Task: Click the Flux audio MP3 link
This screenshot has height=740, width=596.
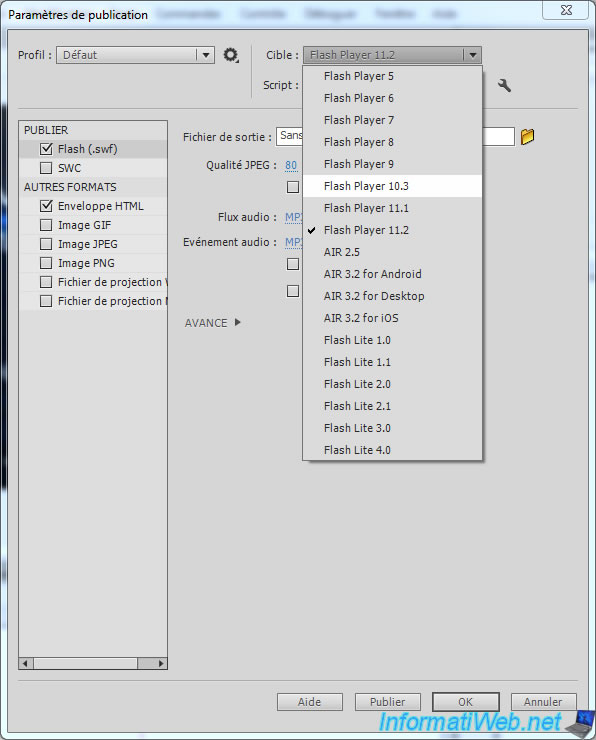Action: [293, 217]
